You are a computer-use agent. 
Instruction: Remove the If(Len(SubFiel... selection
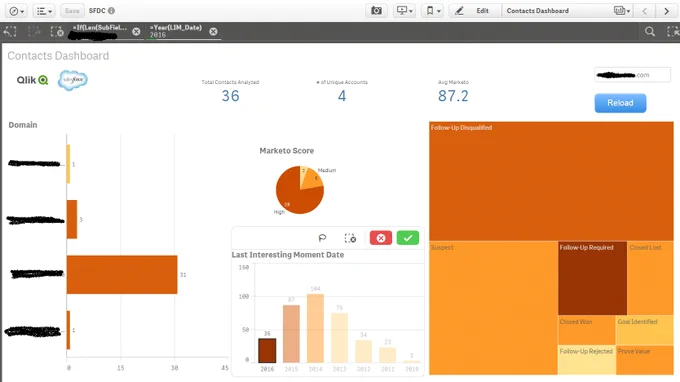pyautogui.click(x=136, y=32)
